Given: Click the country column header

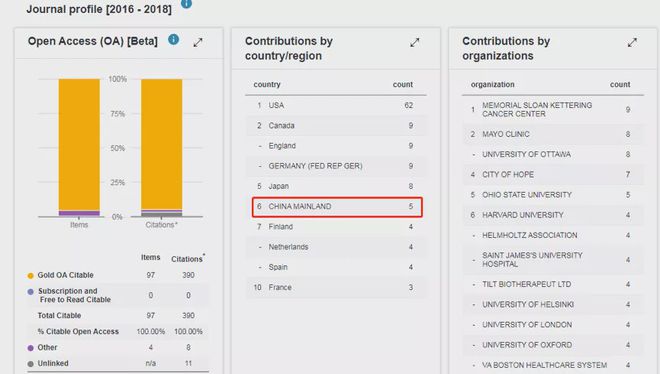Looking at the screenshot, I should click(x=267, y=84).
